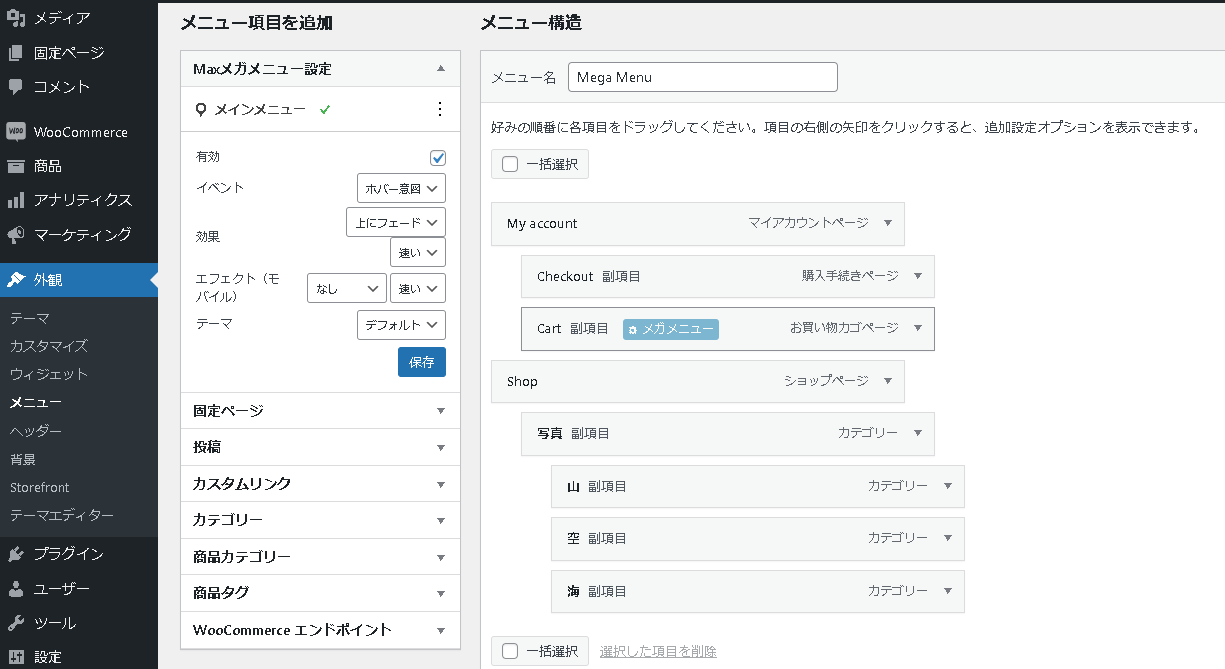The height and width of the screenshot is (669, 1225).
Task: Open the three-dot options for メインメニュー
Action: tap(440, 110)
